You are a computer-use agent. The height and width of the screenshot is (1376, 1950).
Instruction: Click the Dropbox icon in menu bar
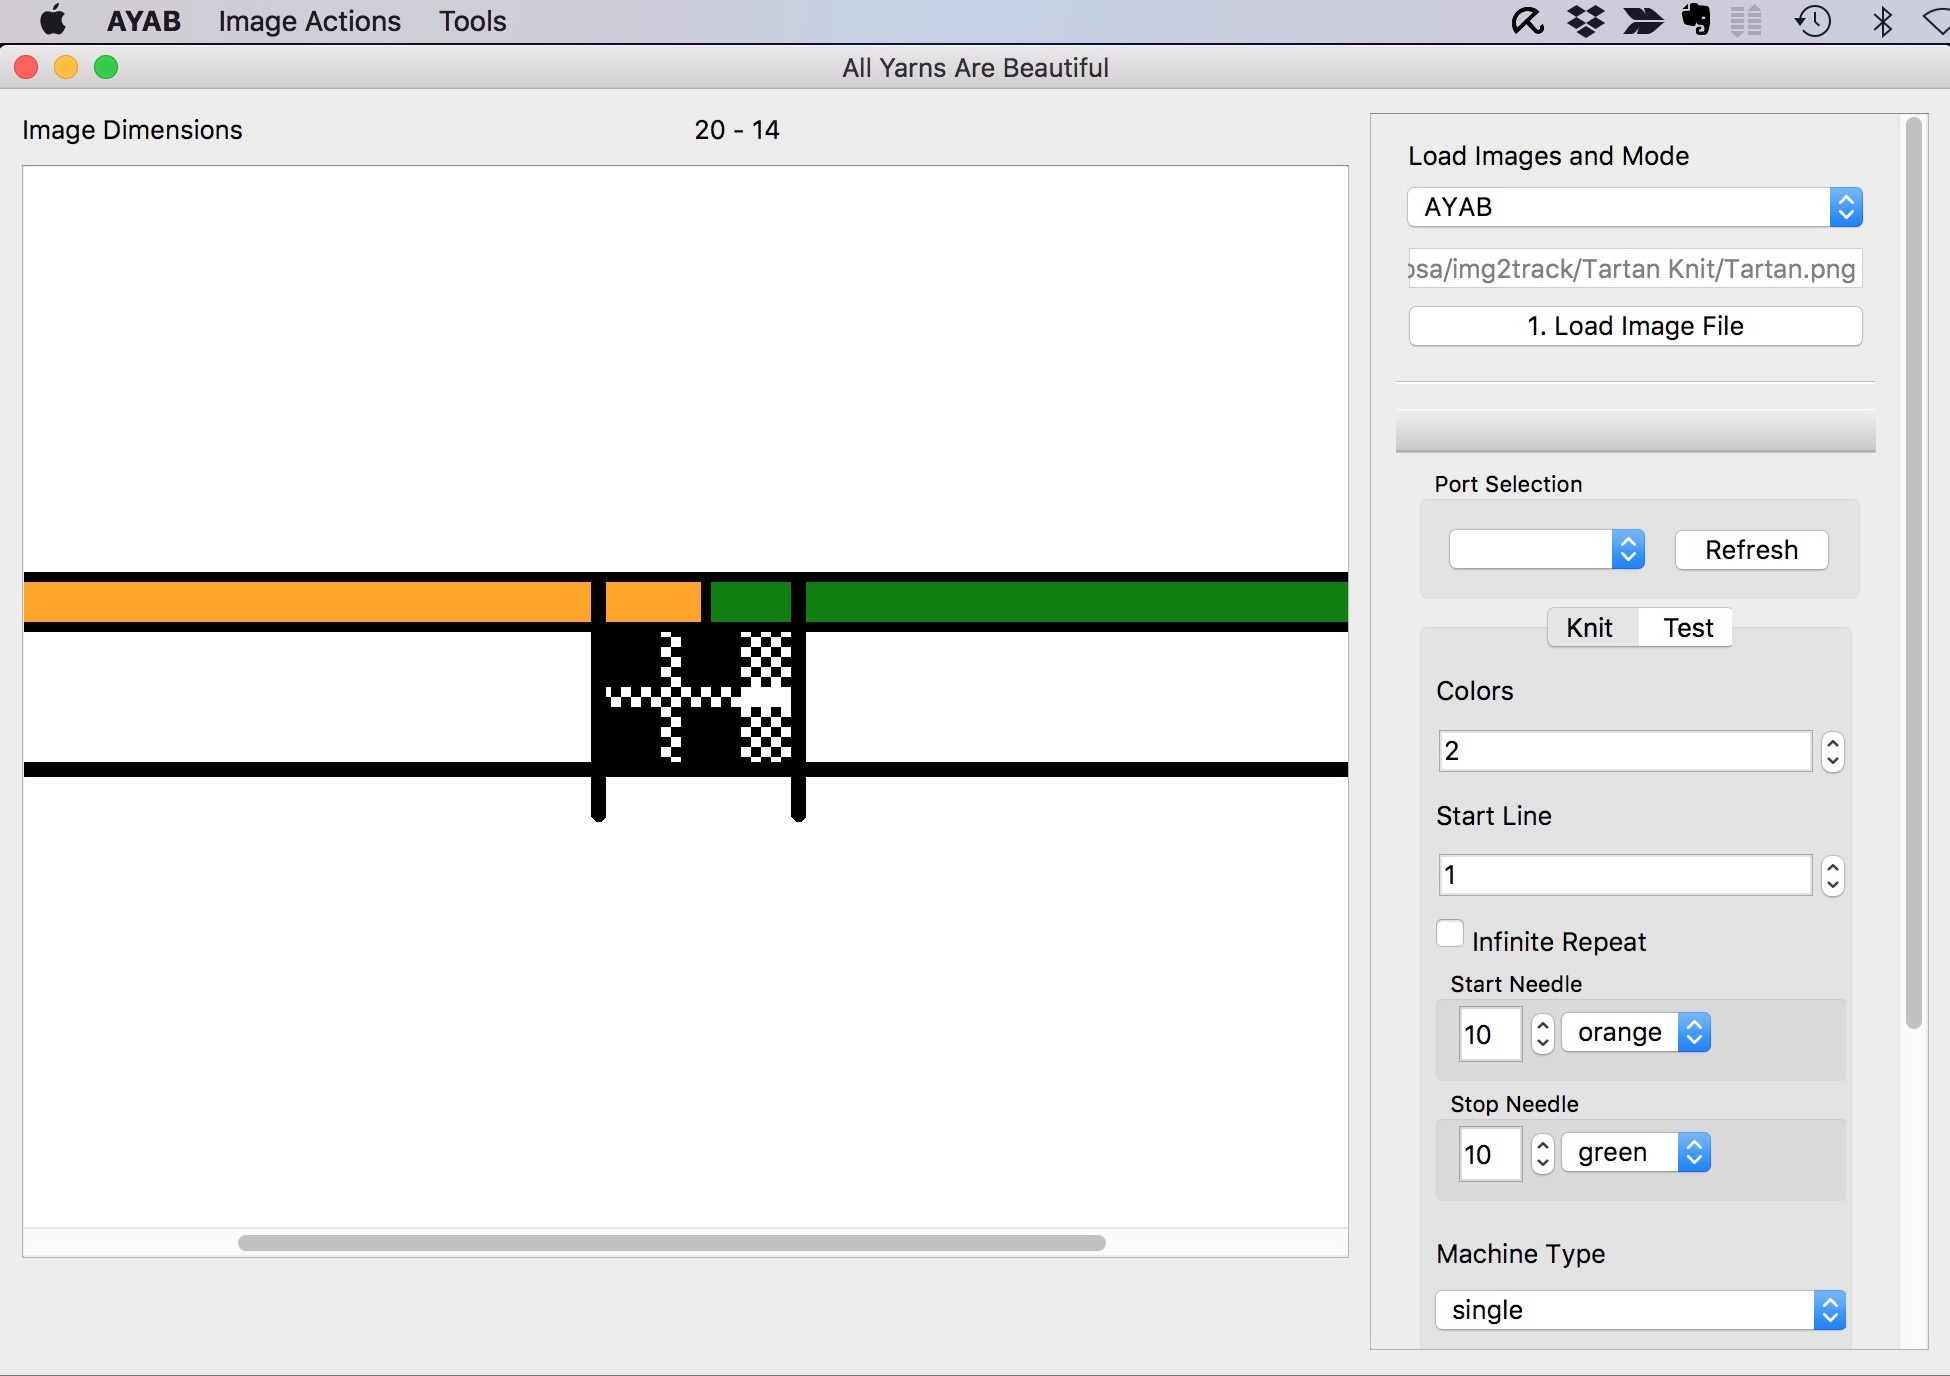pyautogui.click(x=1586, y=21)
